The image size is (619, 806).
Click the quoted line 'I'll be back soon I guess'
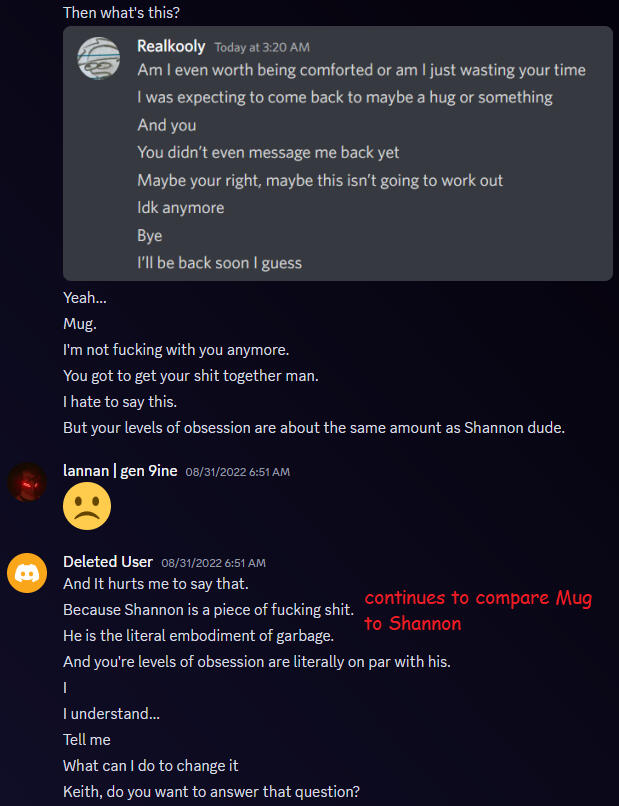click(220, 263)
